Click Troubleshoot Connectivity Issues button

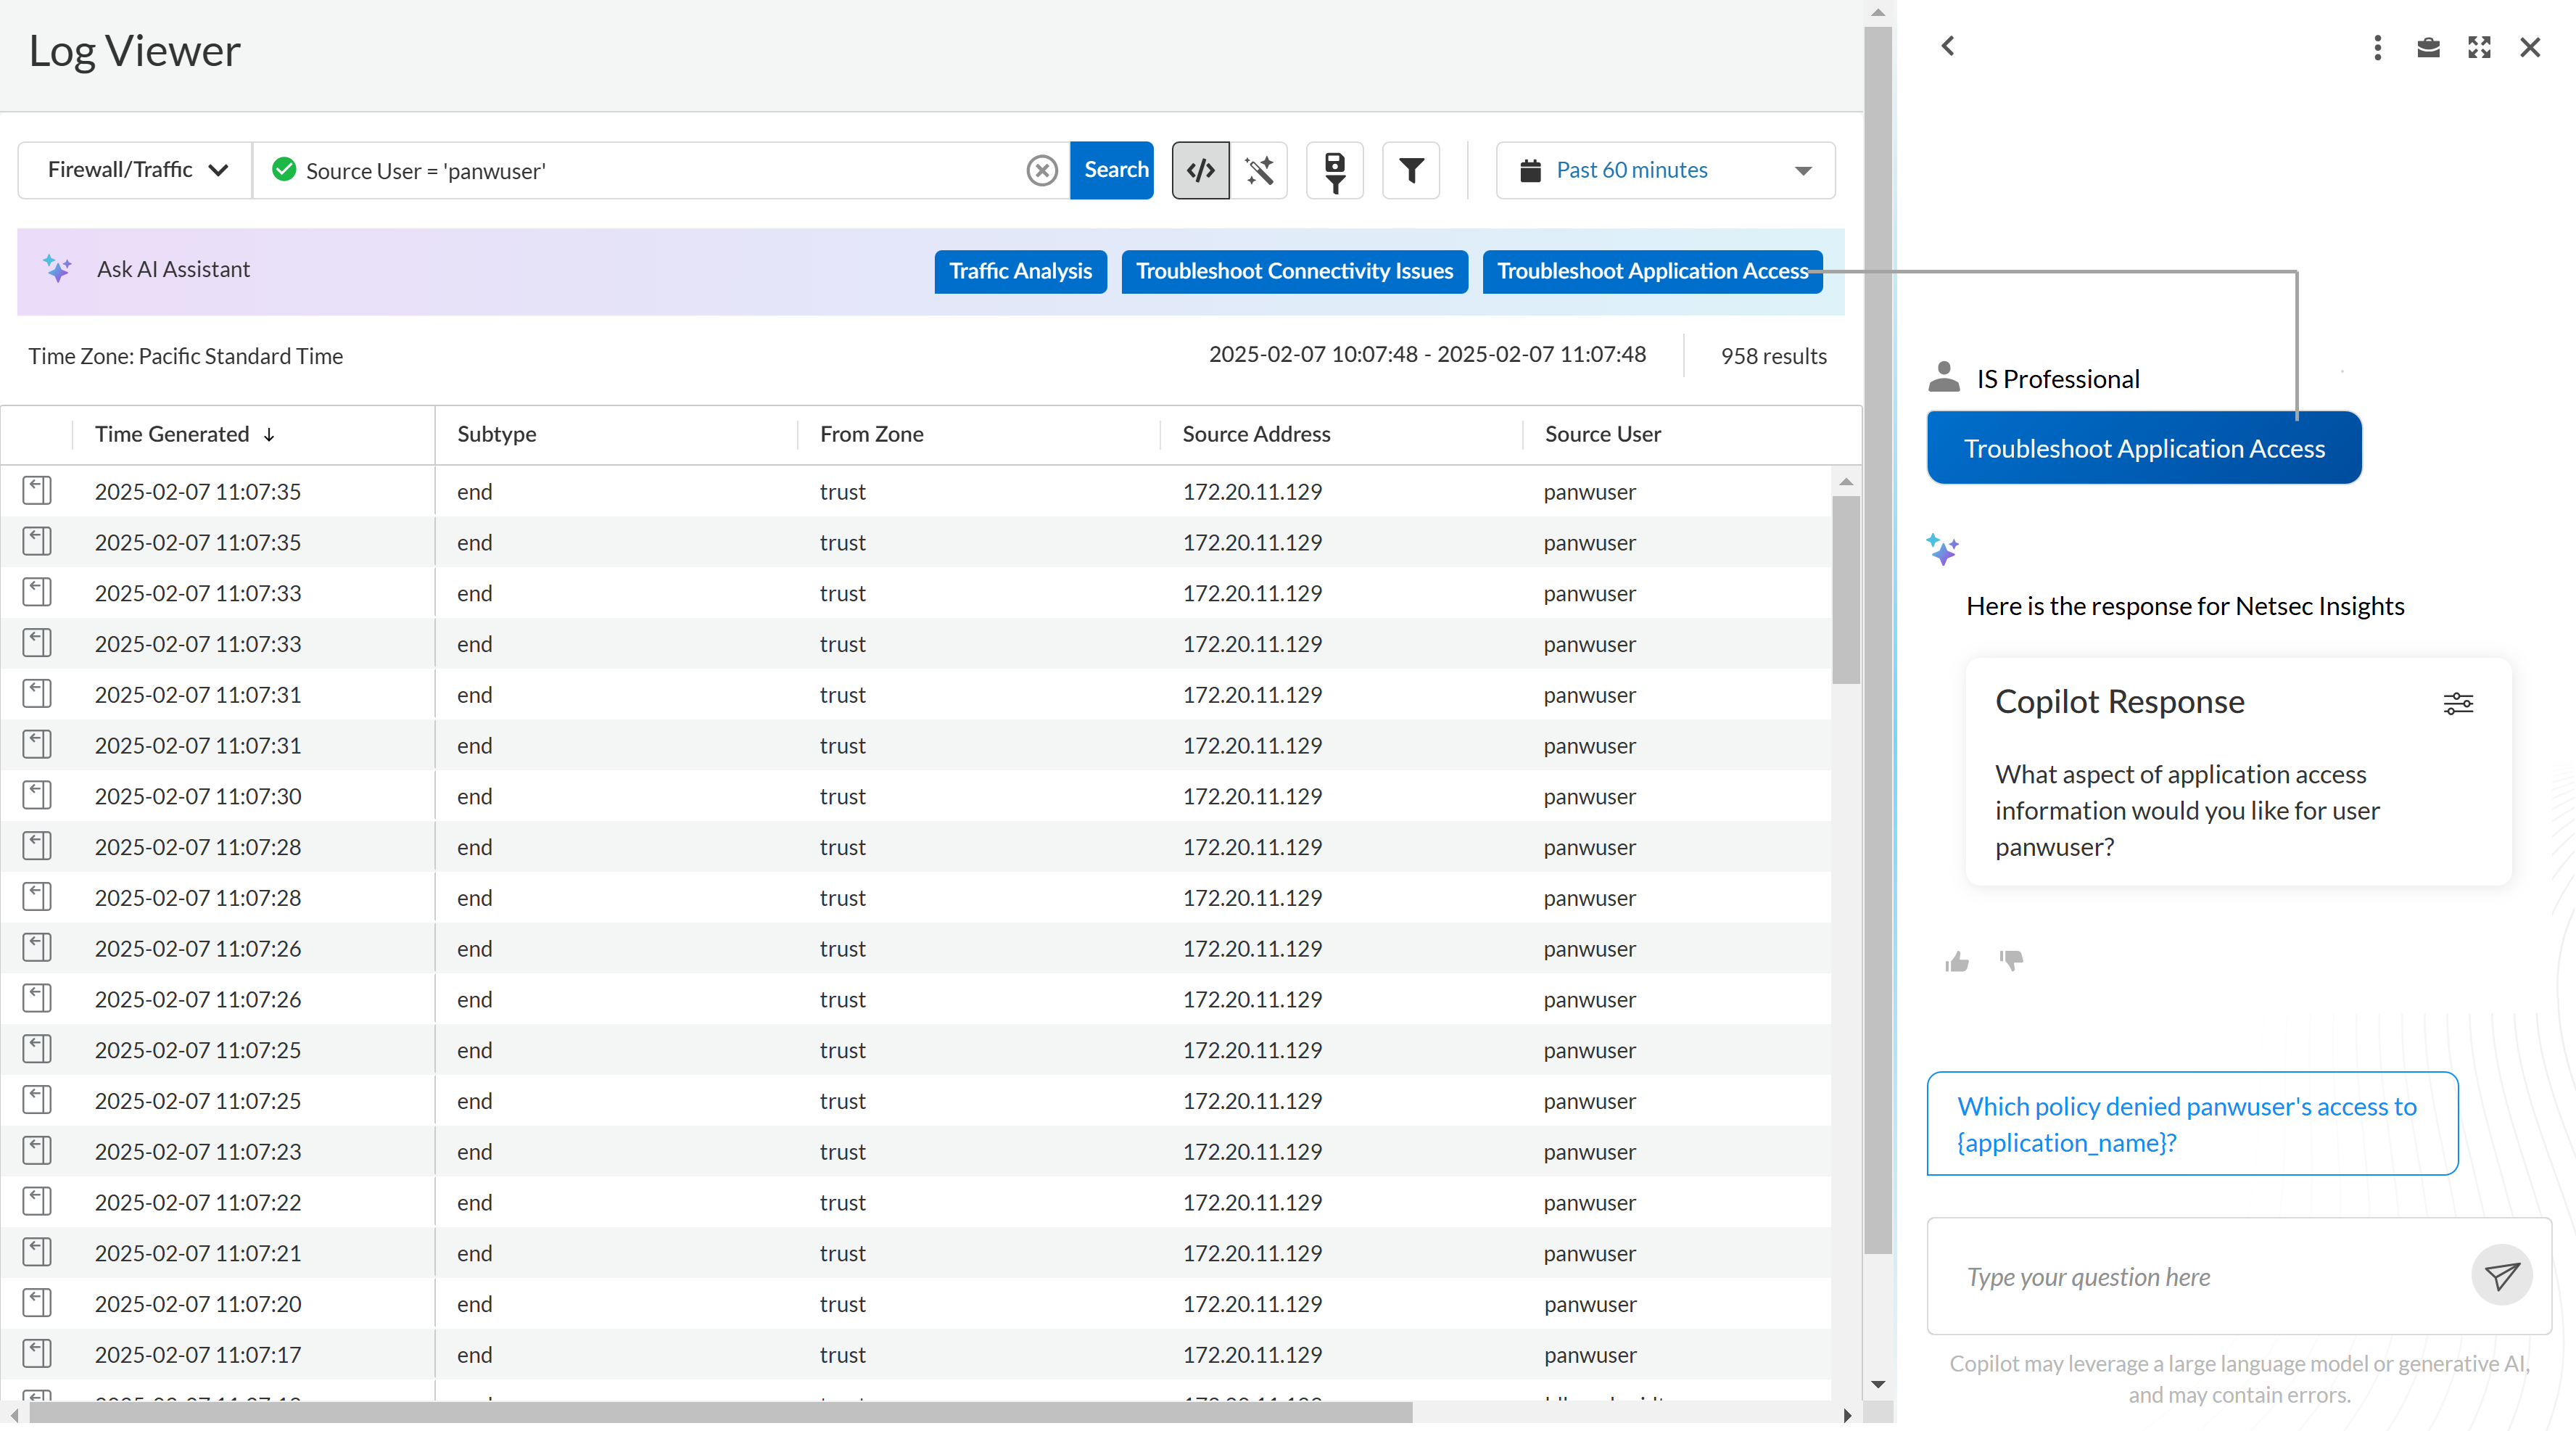coord(1294,271)
